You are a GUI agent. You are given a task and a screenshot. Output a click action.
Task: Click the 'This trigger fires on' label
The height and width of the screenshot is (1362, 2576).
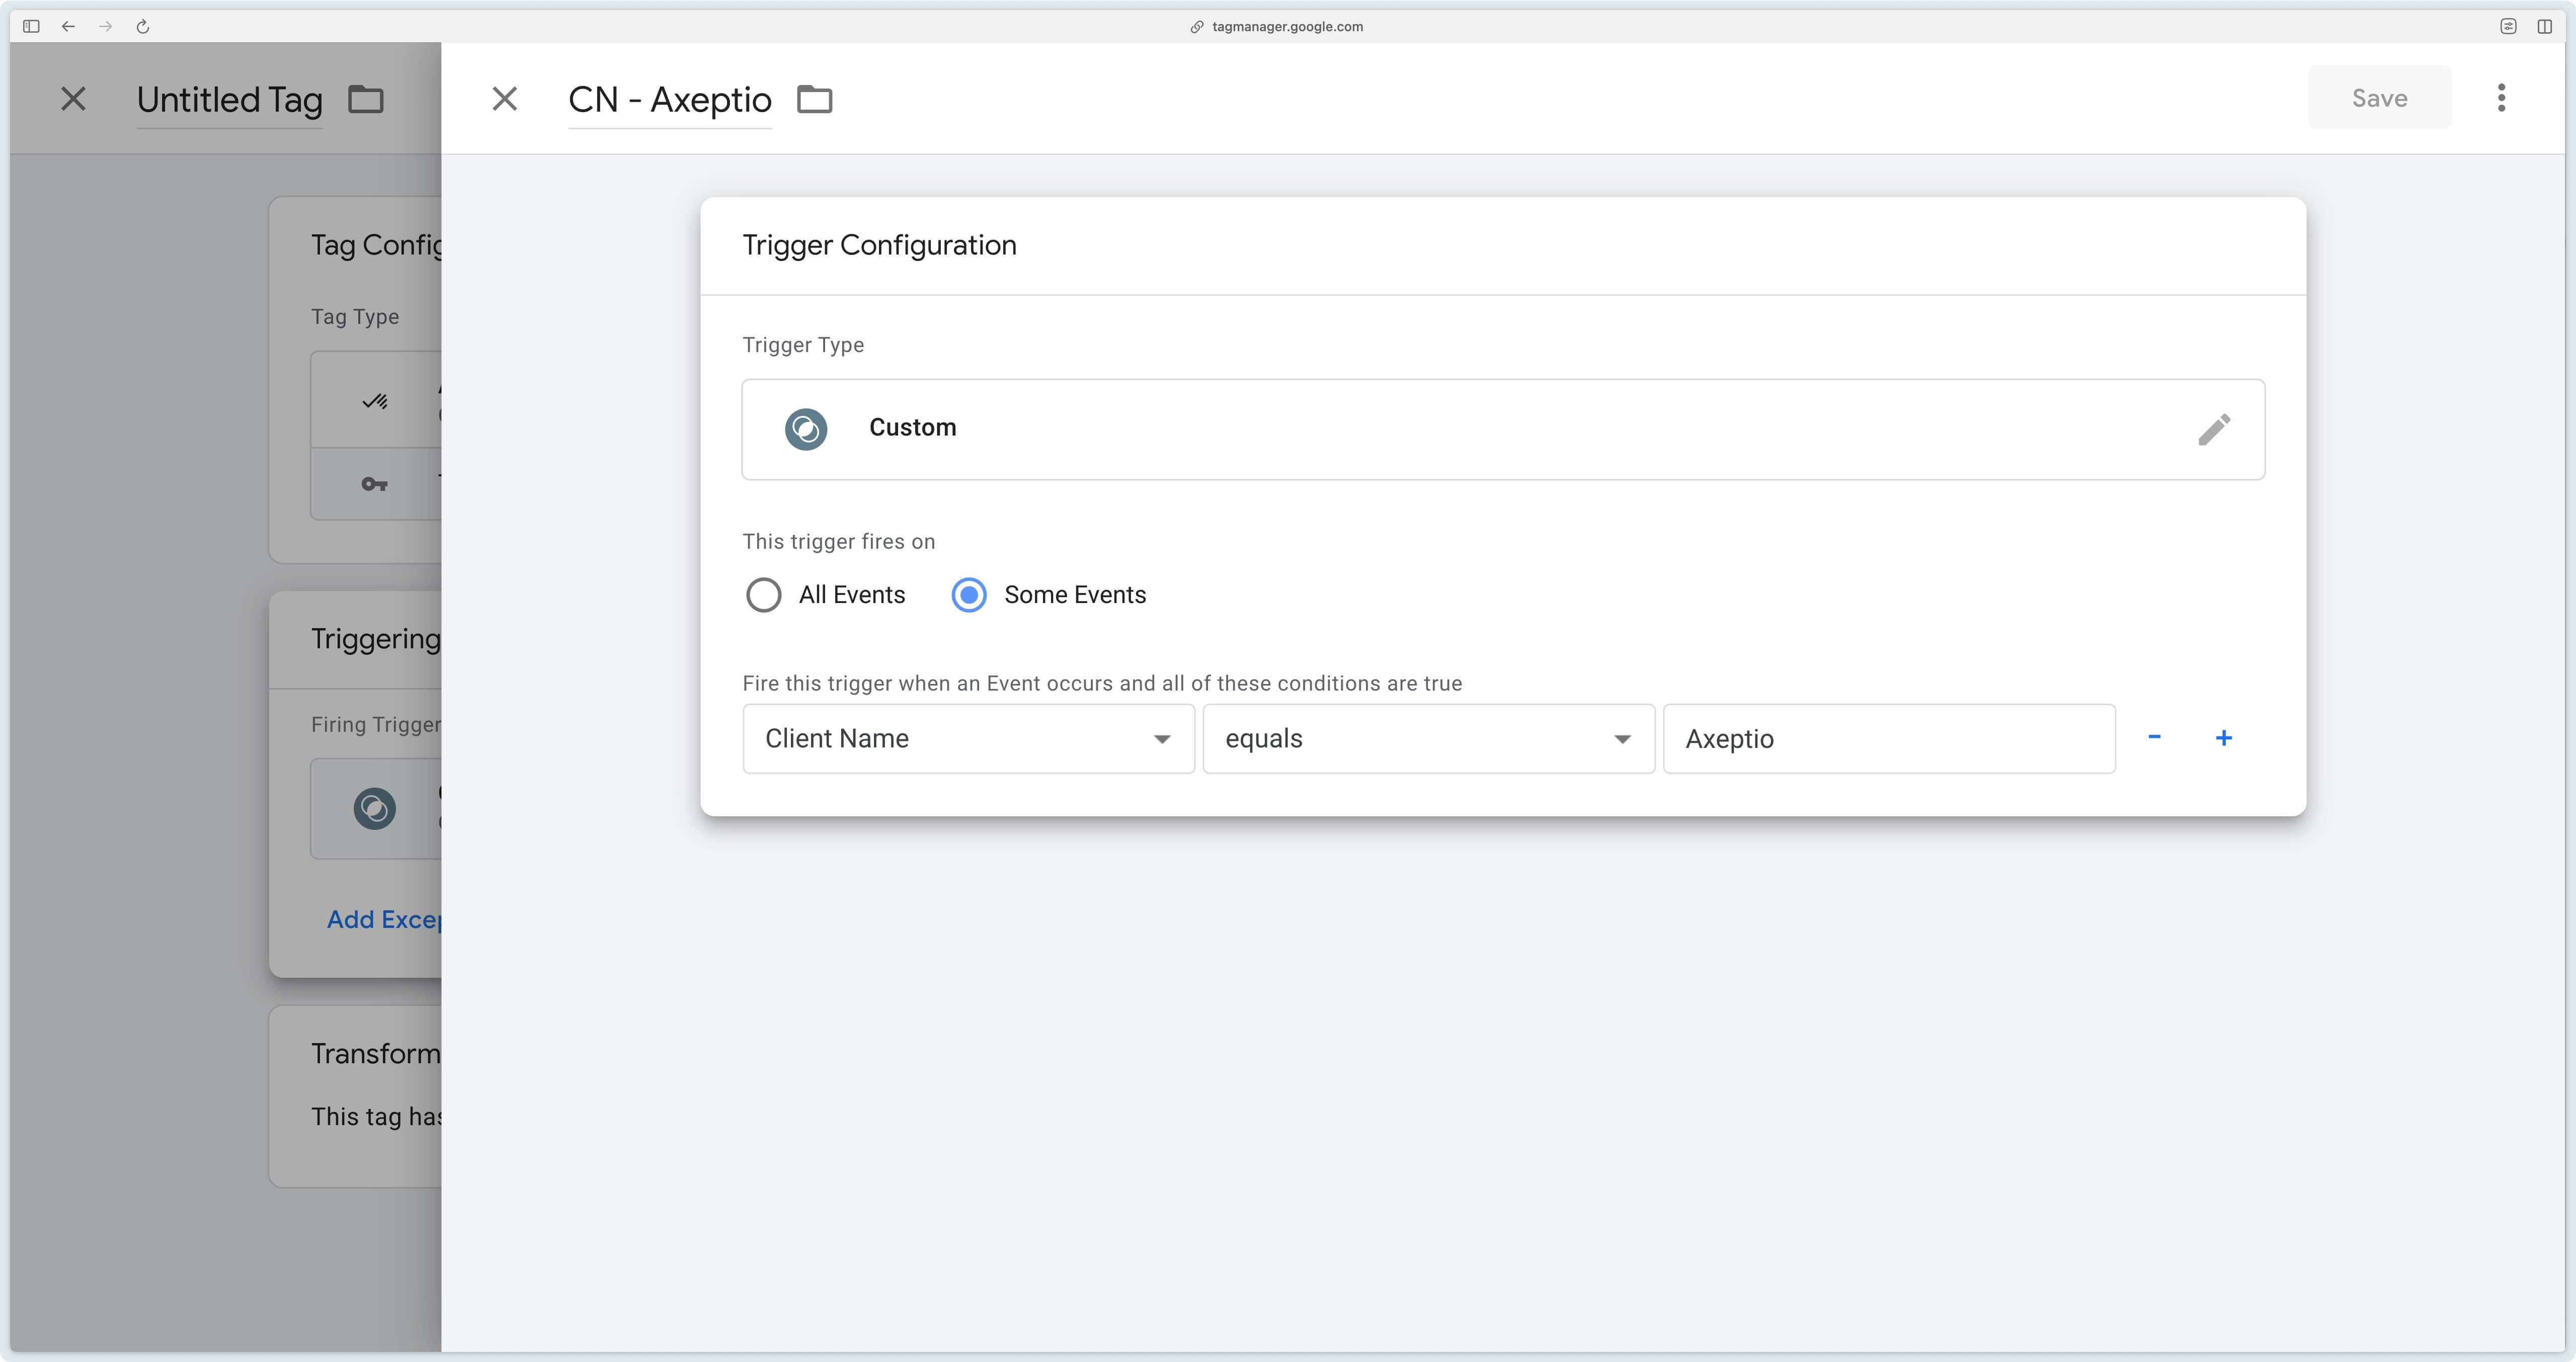point(838,541)
